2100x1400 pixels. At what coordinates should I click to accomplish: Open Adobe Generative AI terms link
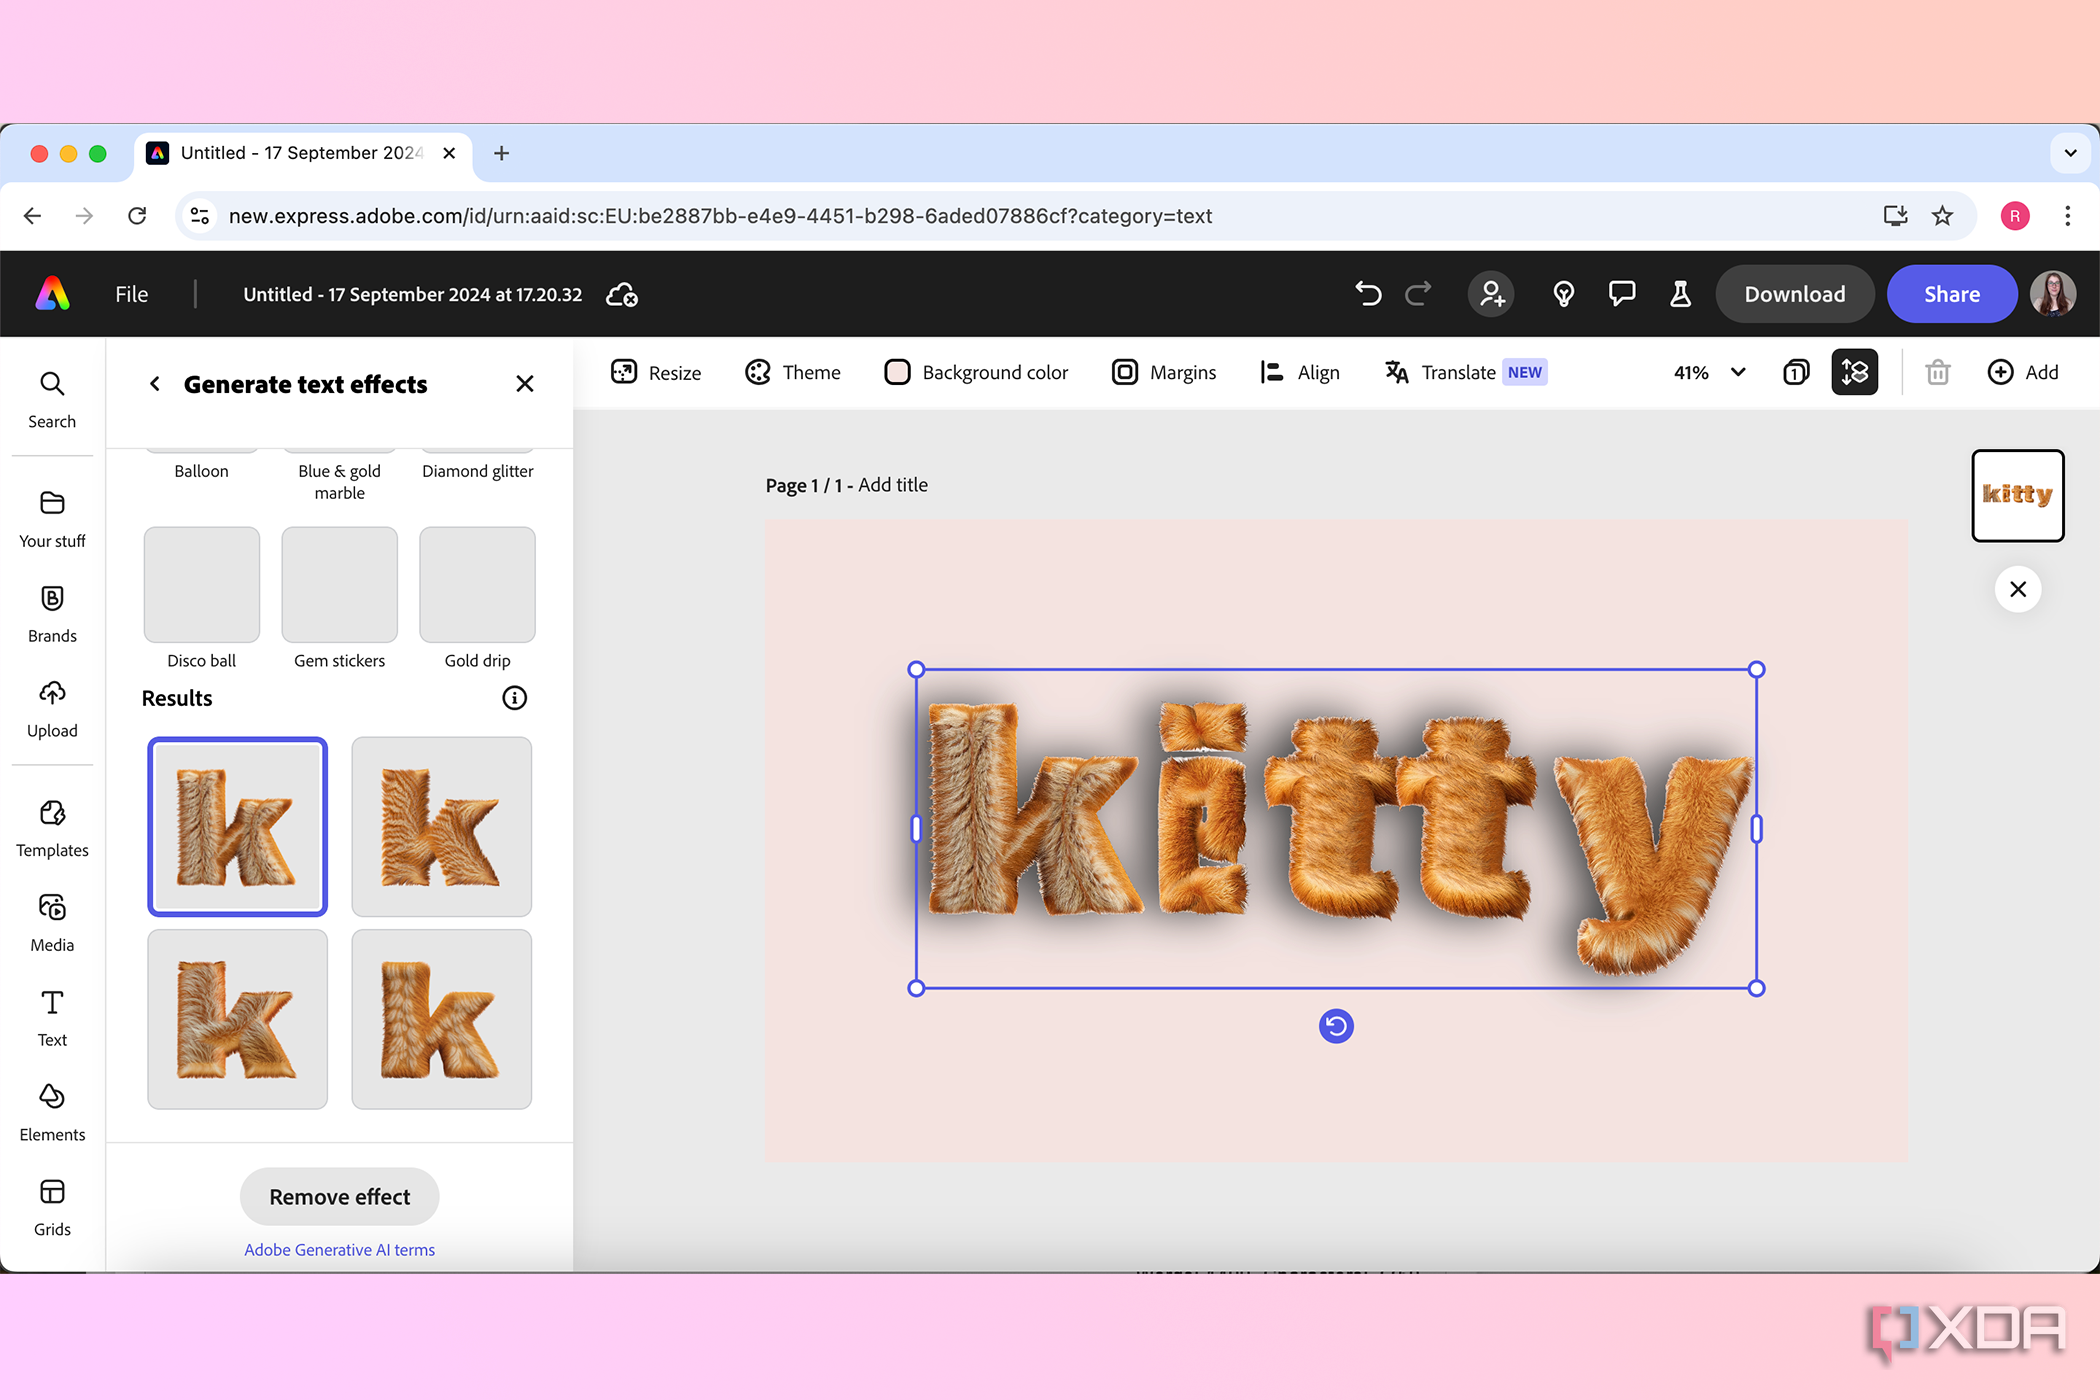tap(340, 1250)
